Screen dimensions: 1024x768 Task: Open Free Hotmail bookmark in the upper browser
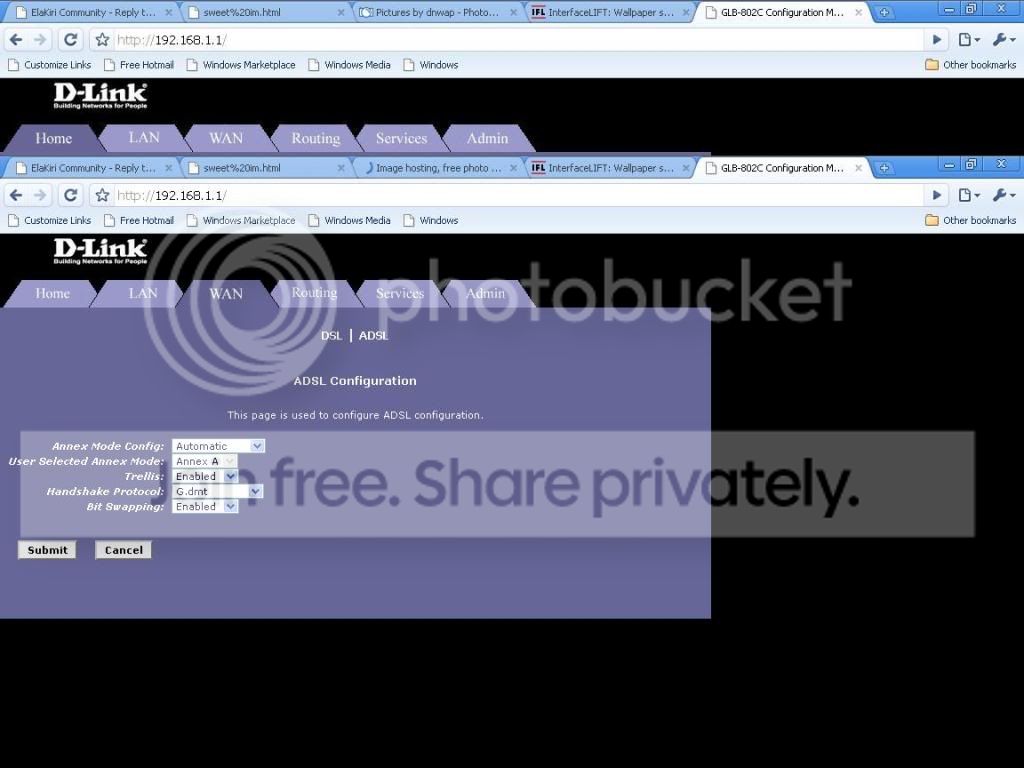coord(139,65)
